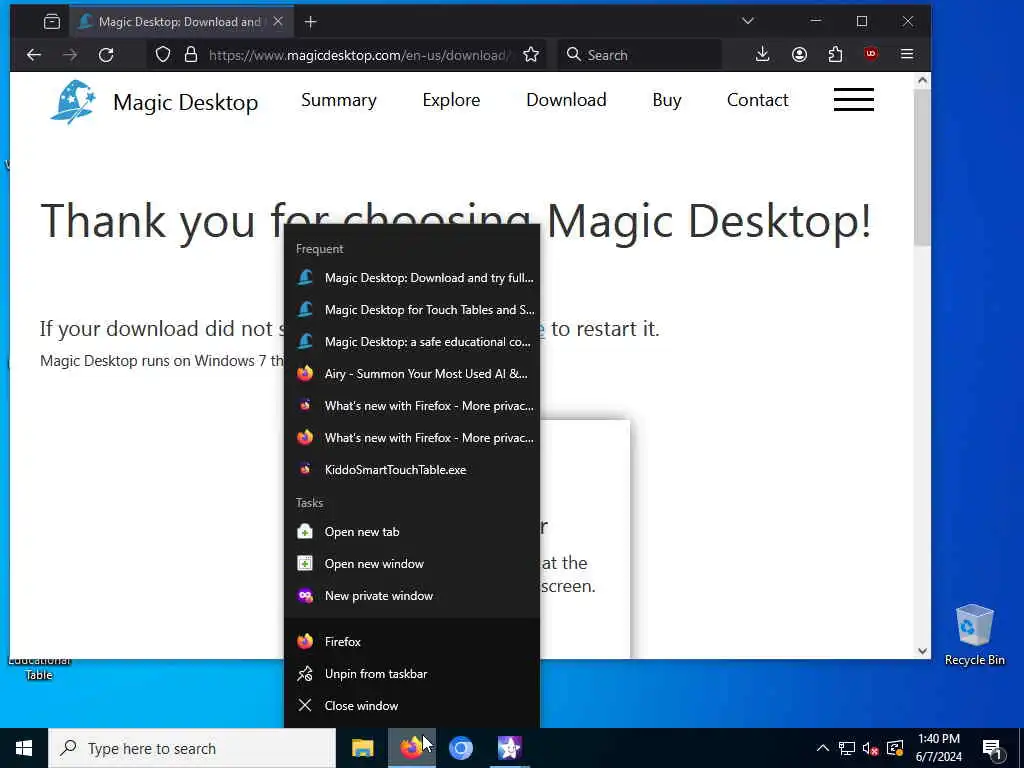
Task: Close the Magic Desktop browser tab
Action: pyautogui.click(x=278, y=22)
